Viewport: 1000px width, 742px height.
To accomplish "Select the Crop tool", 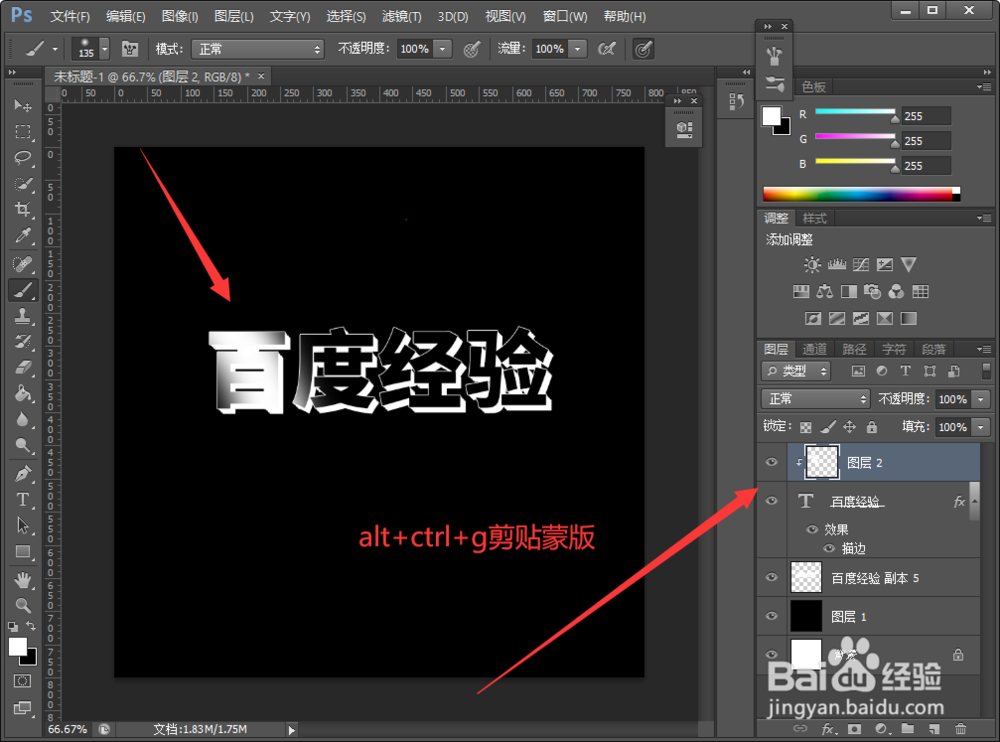I will (23, 209).
